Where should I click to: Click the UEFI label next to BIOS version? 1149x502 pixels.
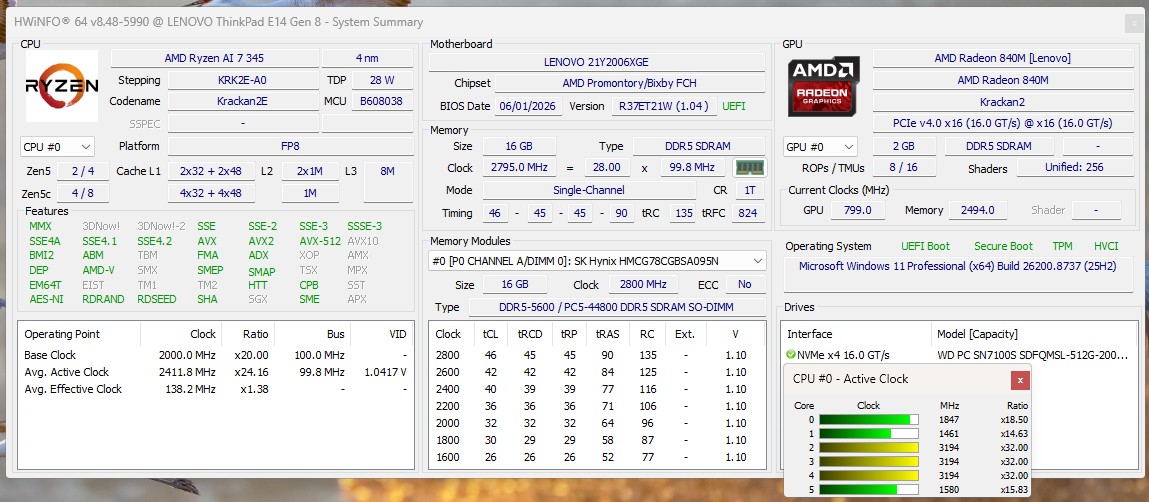click(x=734, y=106)
